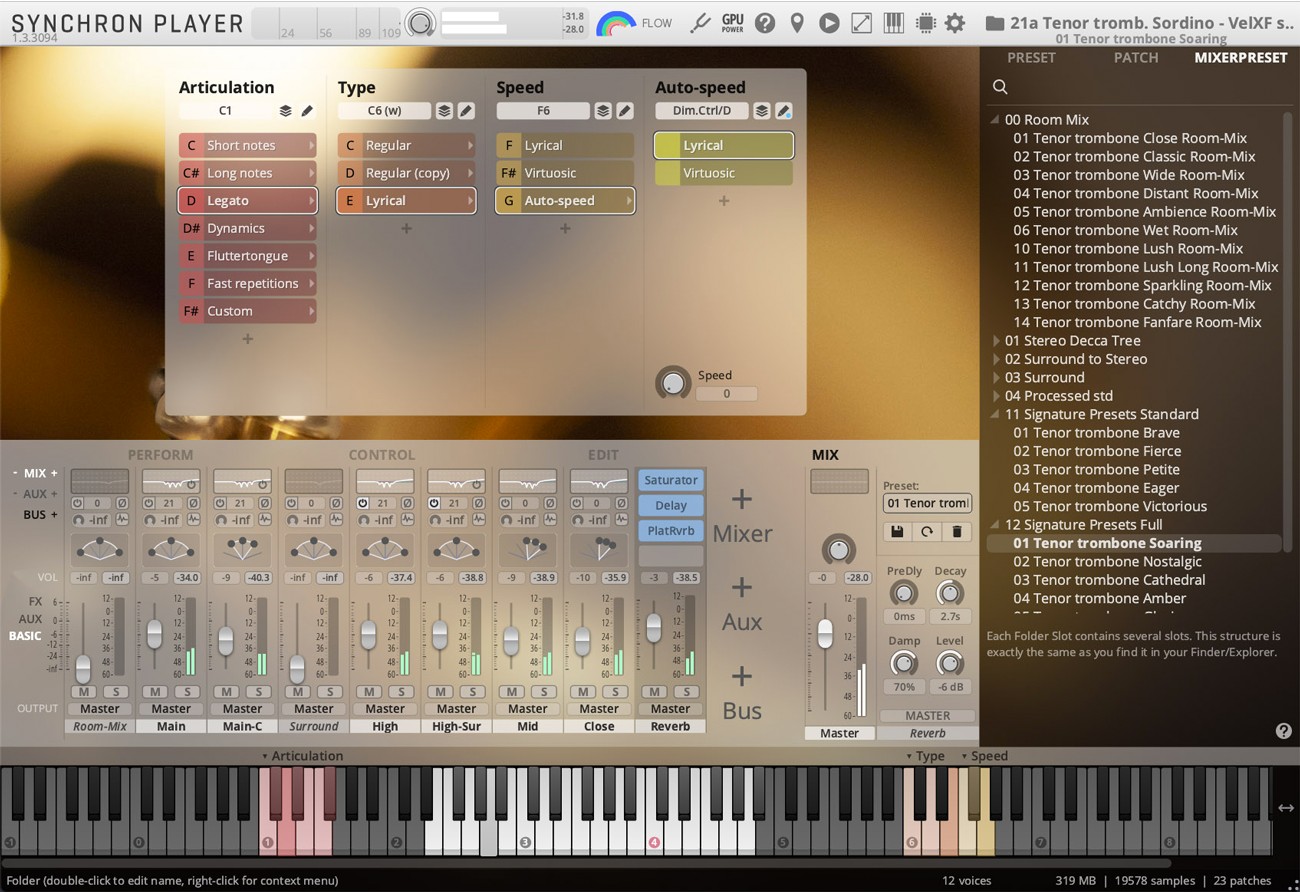
Task: Adjust the Master channel volume fader
Action: click(x=825, y=633)
